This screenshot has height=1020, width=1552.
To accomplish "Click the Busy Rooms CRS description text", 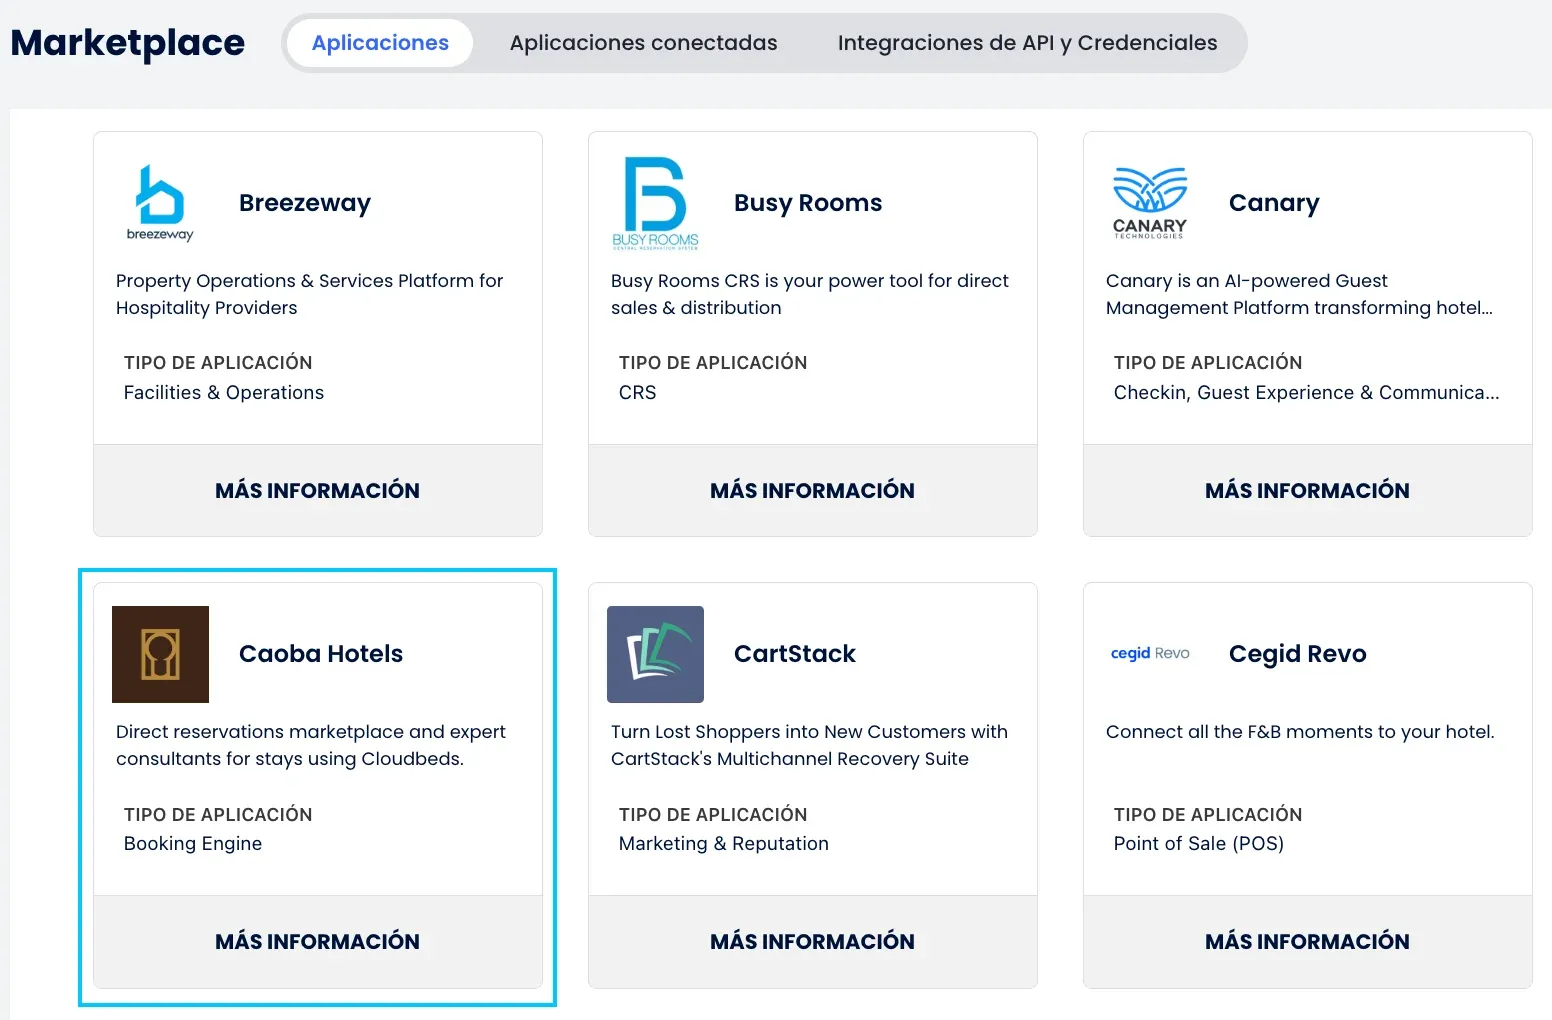I will point(810,294).
